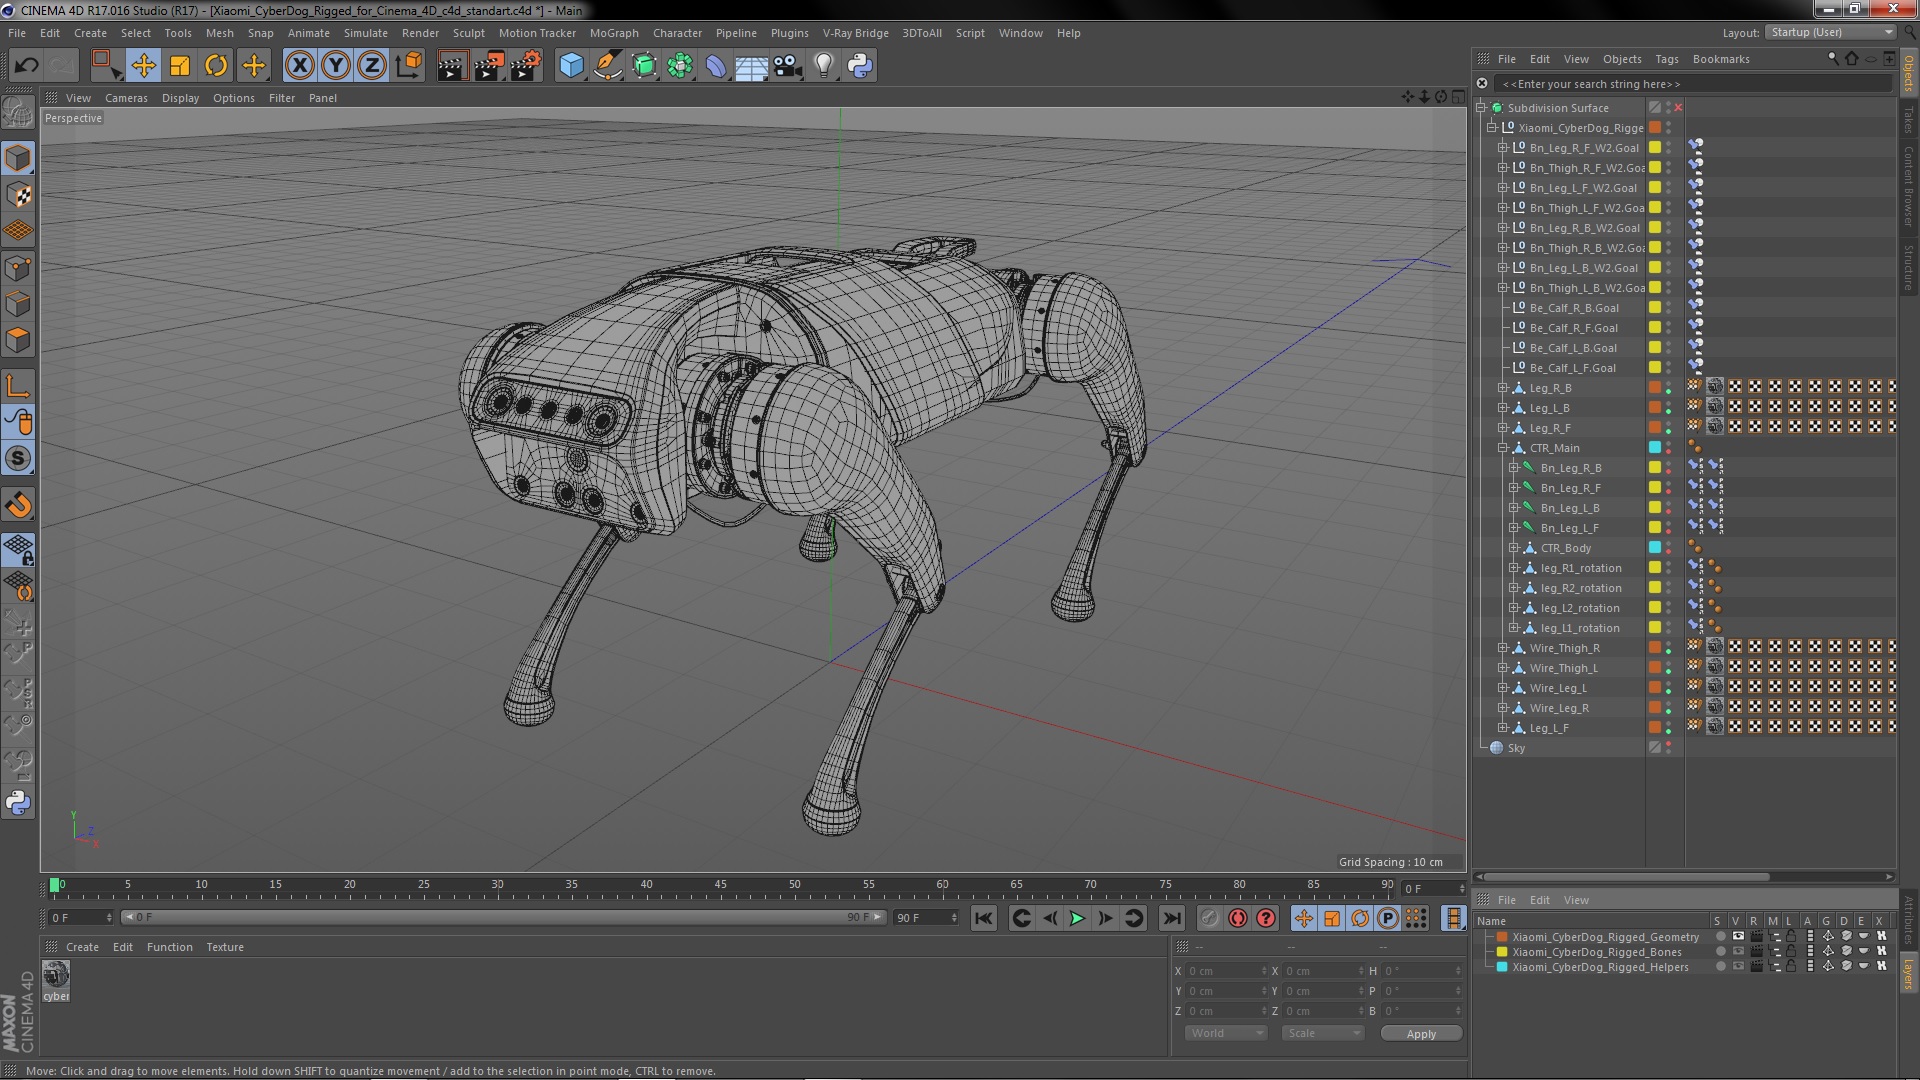Go to end of animation

pyautogui.click(x=1171, y=918)
